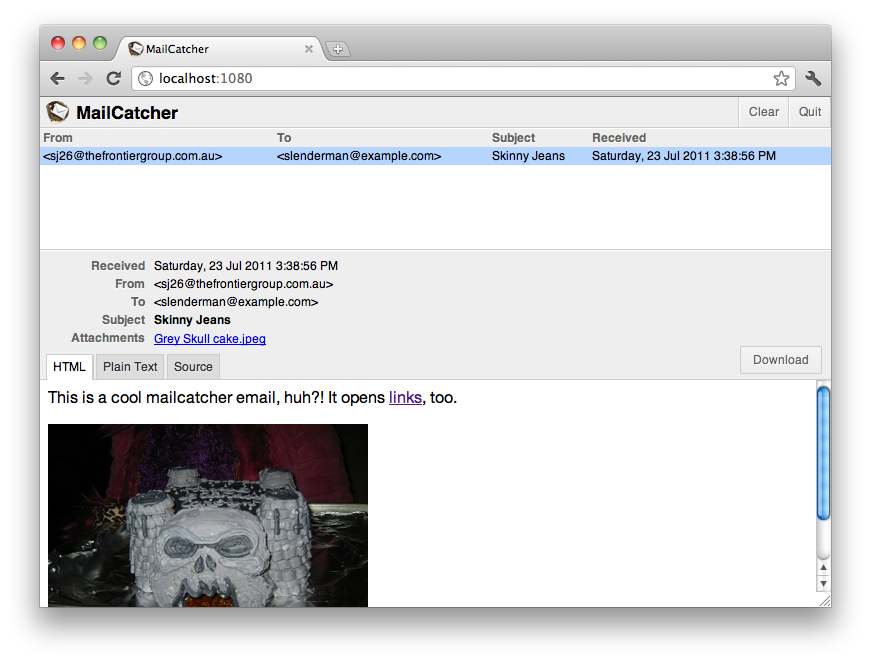
Task: Reload the page with the refresh icon
Action: (x=113, y=78)
